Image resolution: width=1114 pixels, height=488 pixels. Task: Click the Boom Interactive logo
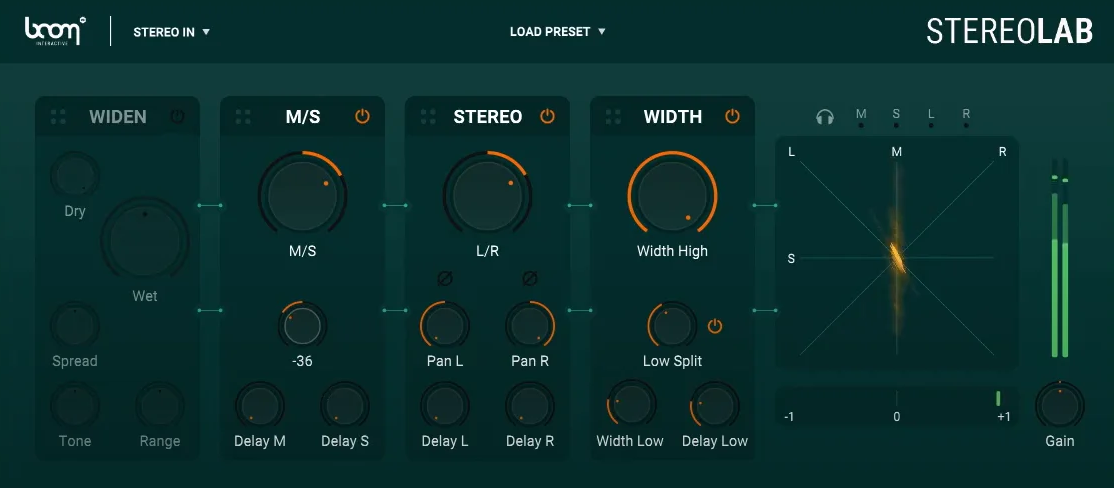coord(56,31)
